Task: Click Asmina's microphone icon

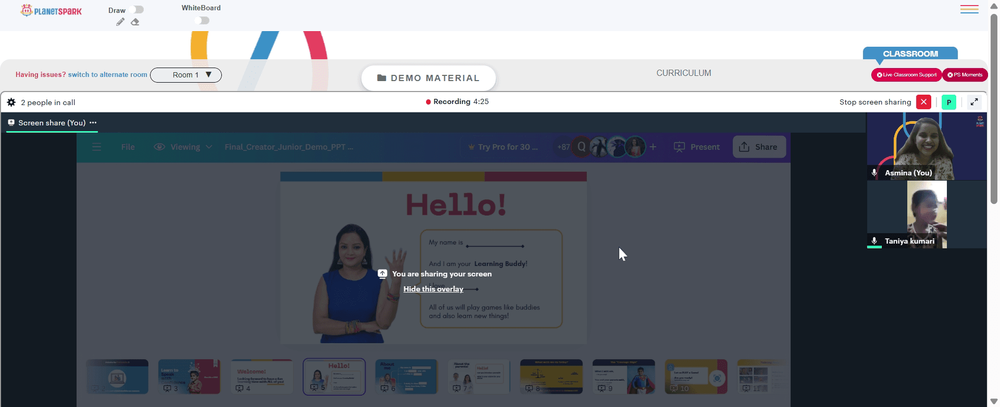Action: (x=874, y=173)
